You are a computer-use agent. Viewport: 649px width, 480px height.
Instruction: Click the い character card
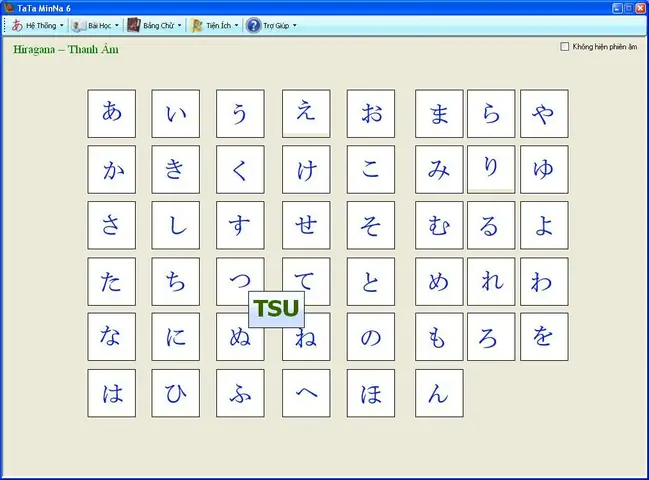(x=175, y=114)
